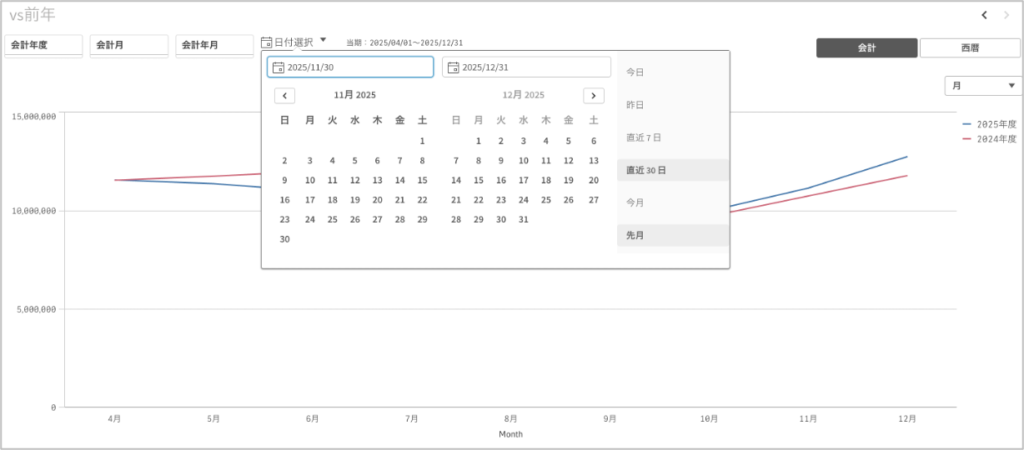Expand the 日付選択 date picker arrow
The height and width of the screenshot is (450, 1024).
[323, 41]
